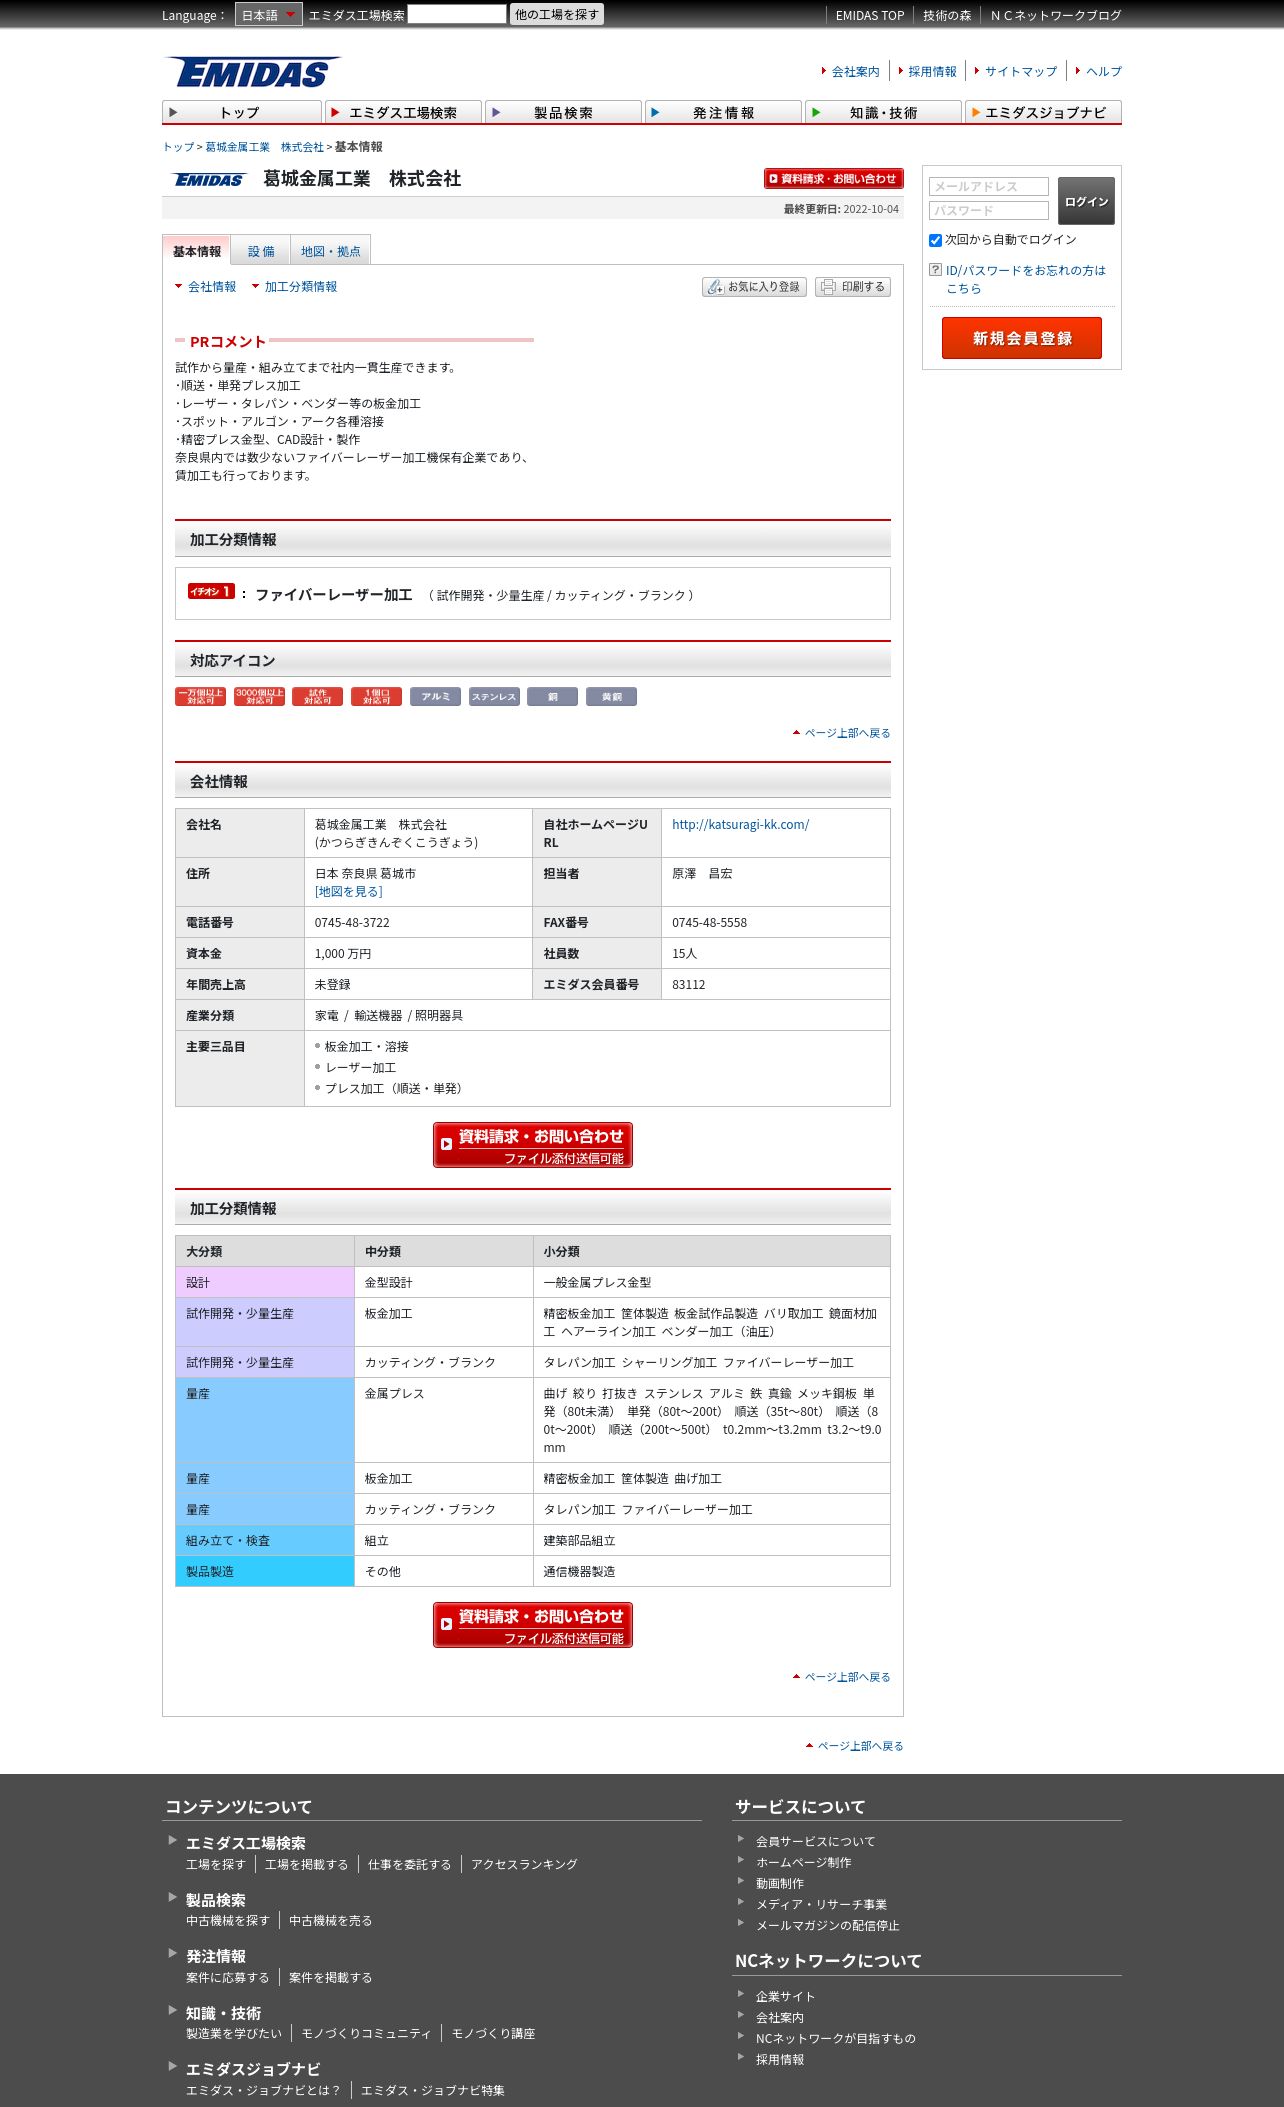Open footer メールマガジンの配信停止 link
The image size is (1284, 2107).
tap(827, 1926)
